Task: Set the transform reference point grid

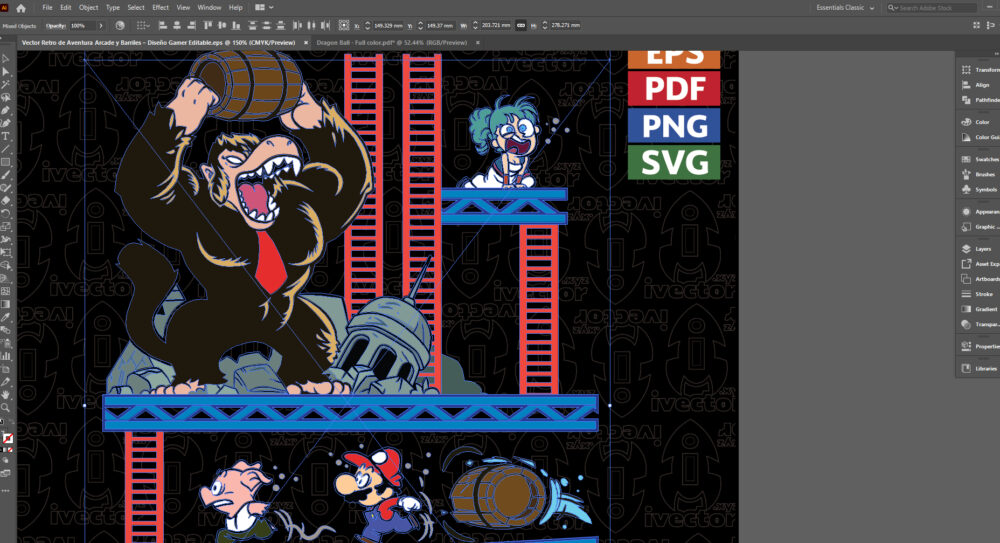Action: pyautogui.click(x=344, y=26)
